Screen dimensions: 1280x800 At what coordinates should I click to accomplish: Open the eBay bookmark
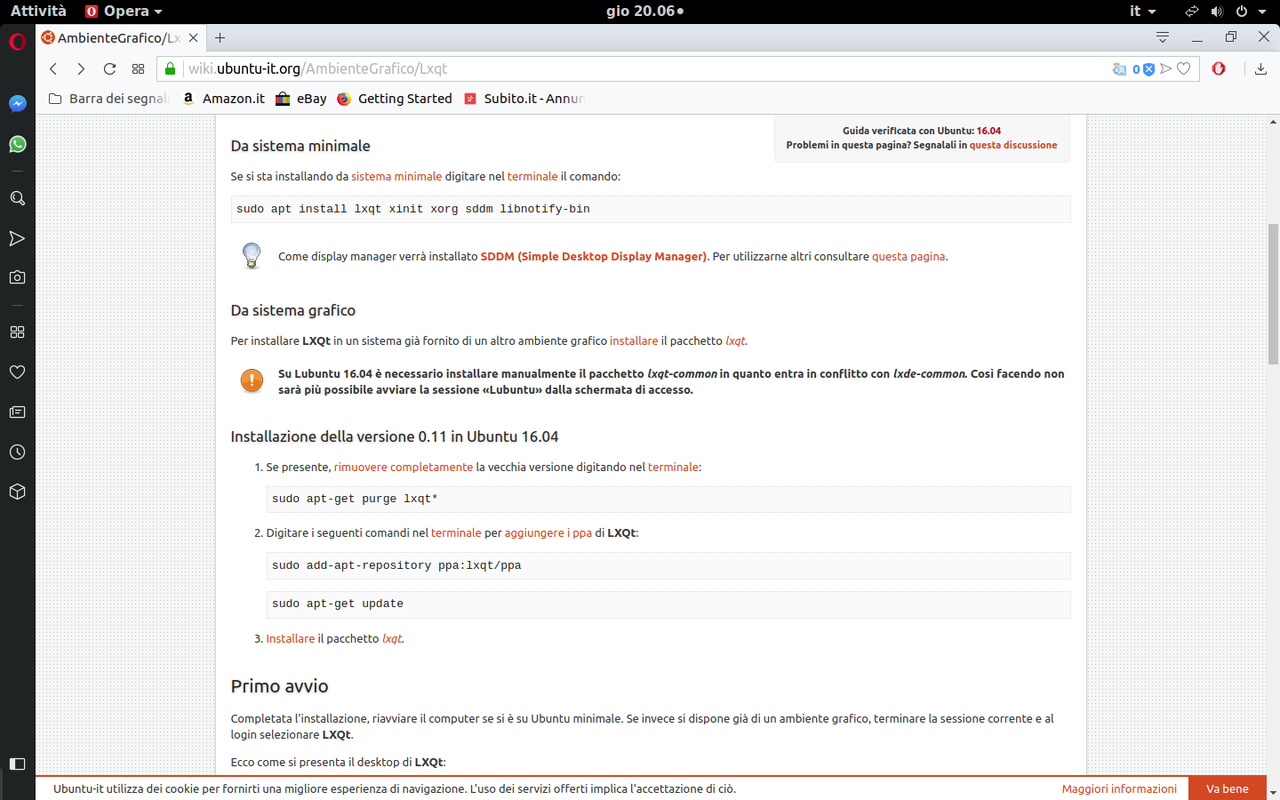(x=302, y=98)
